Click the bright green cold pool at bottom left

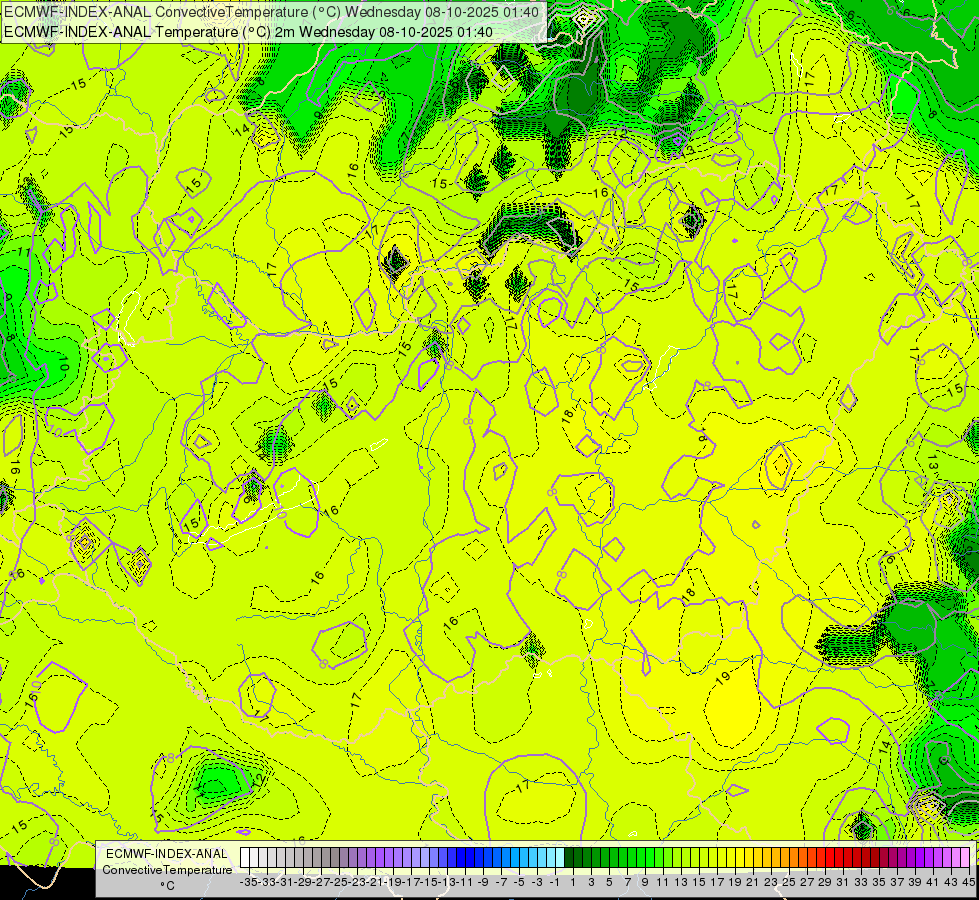(215, 781)
